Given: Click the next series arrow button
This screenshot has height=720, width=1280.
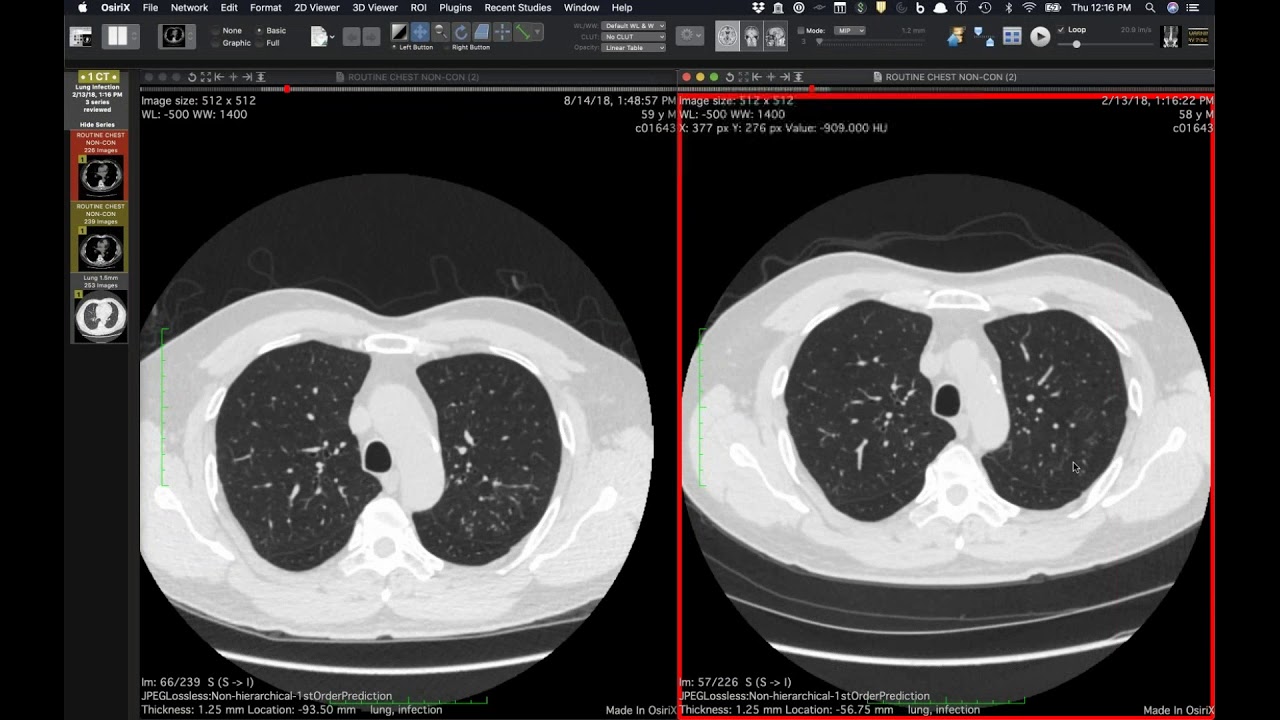Looking at the screenshot, I should click(371, 37).
